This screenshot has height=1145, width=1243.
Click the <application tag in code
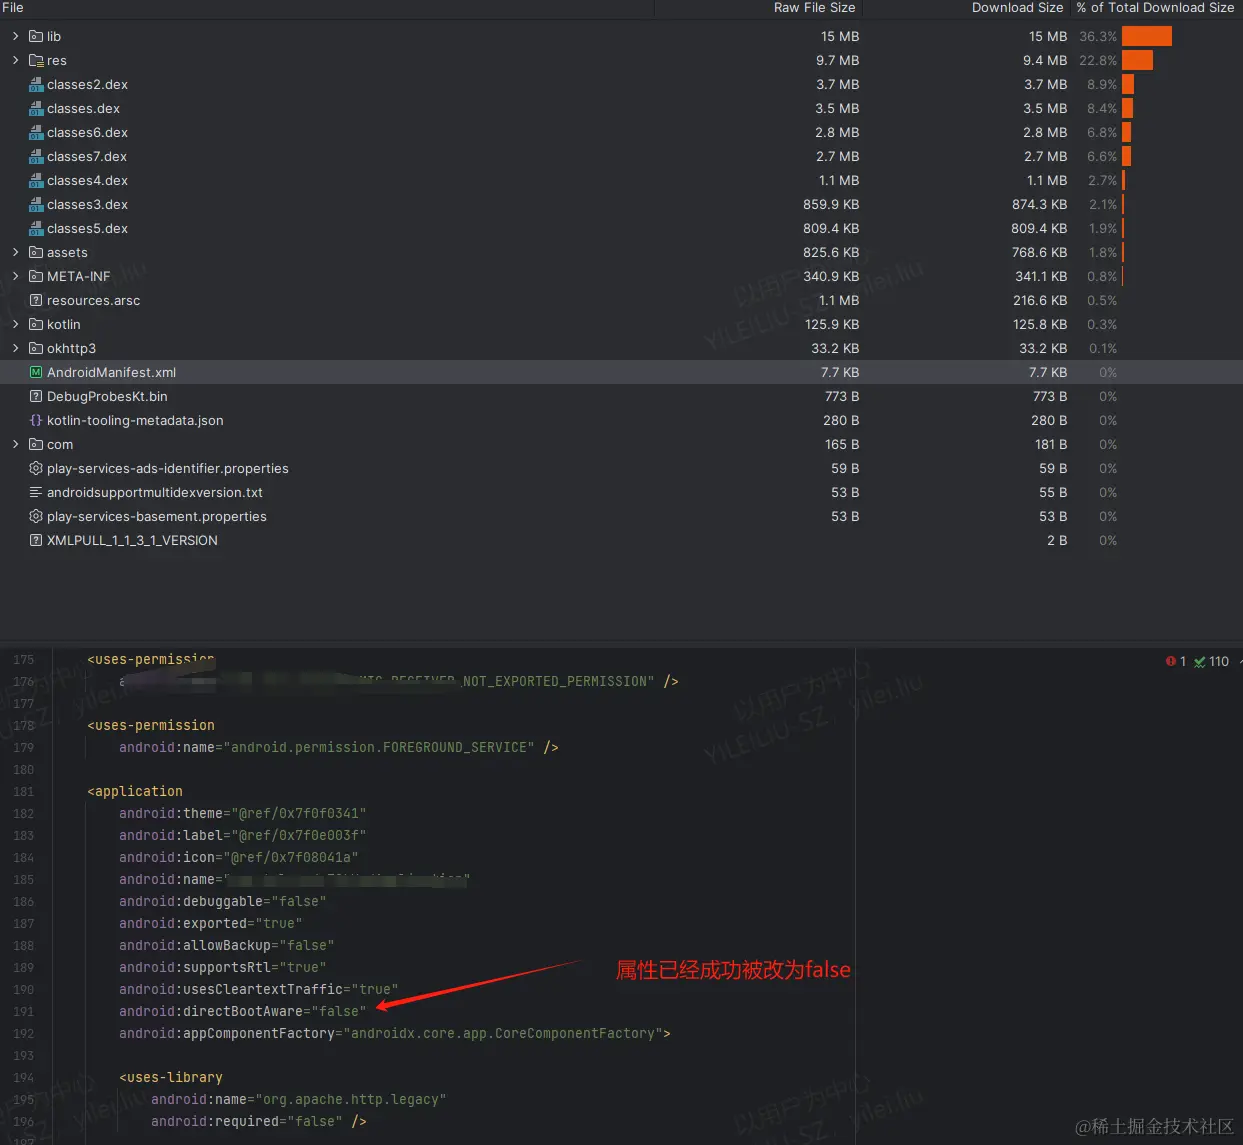coord(135,791)
